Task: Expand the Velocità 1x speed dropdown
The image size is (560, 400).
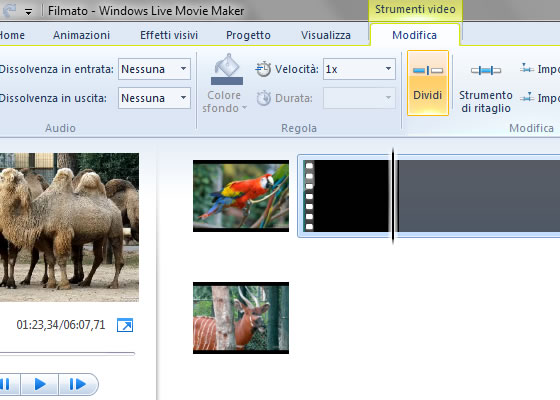Action: tap(359, 69)
